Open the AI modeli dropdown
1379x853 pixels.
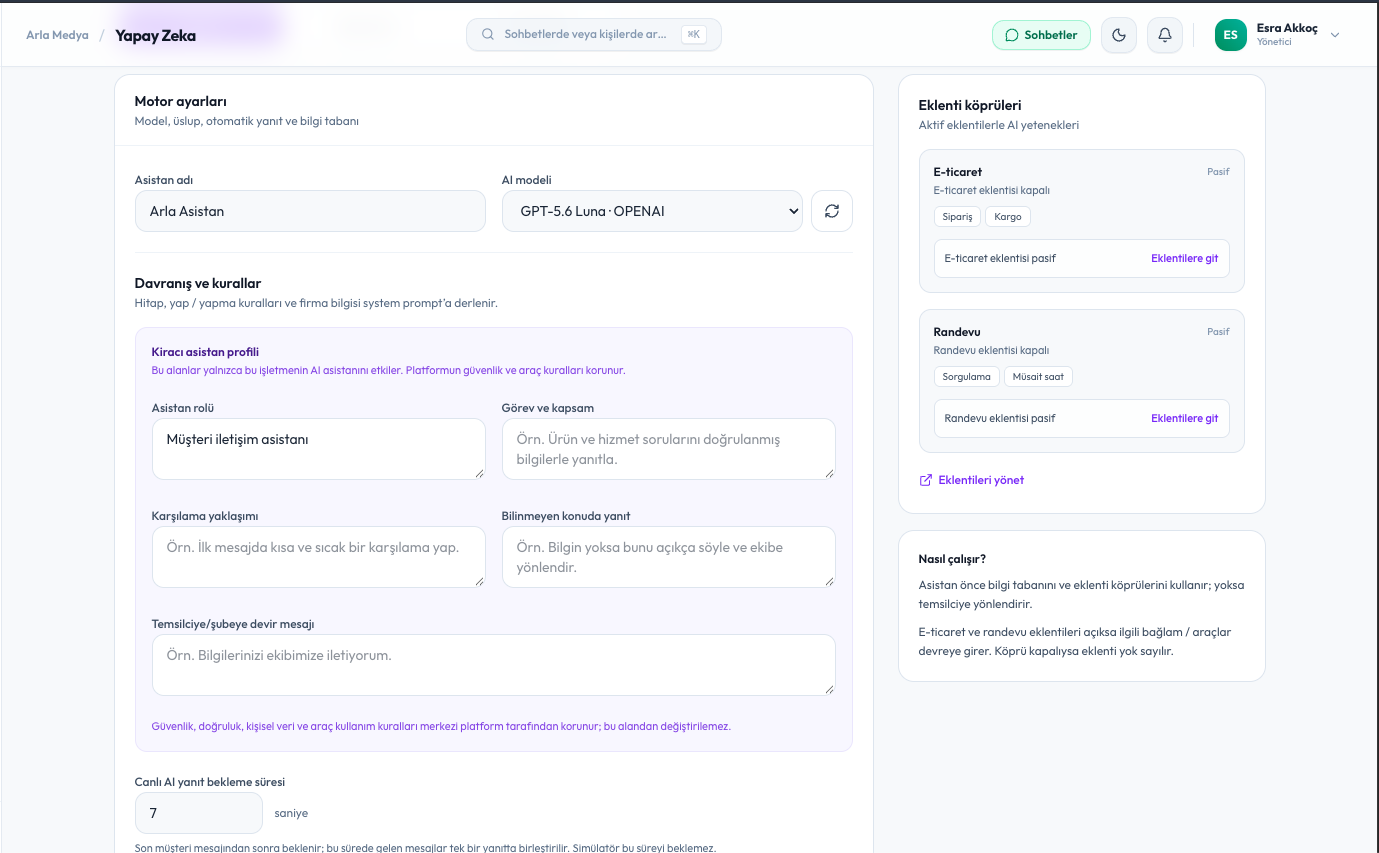(652, 211)
